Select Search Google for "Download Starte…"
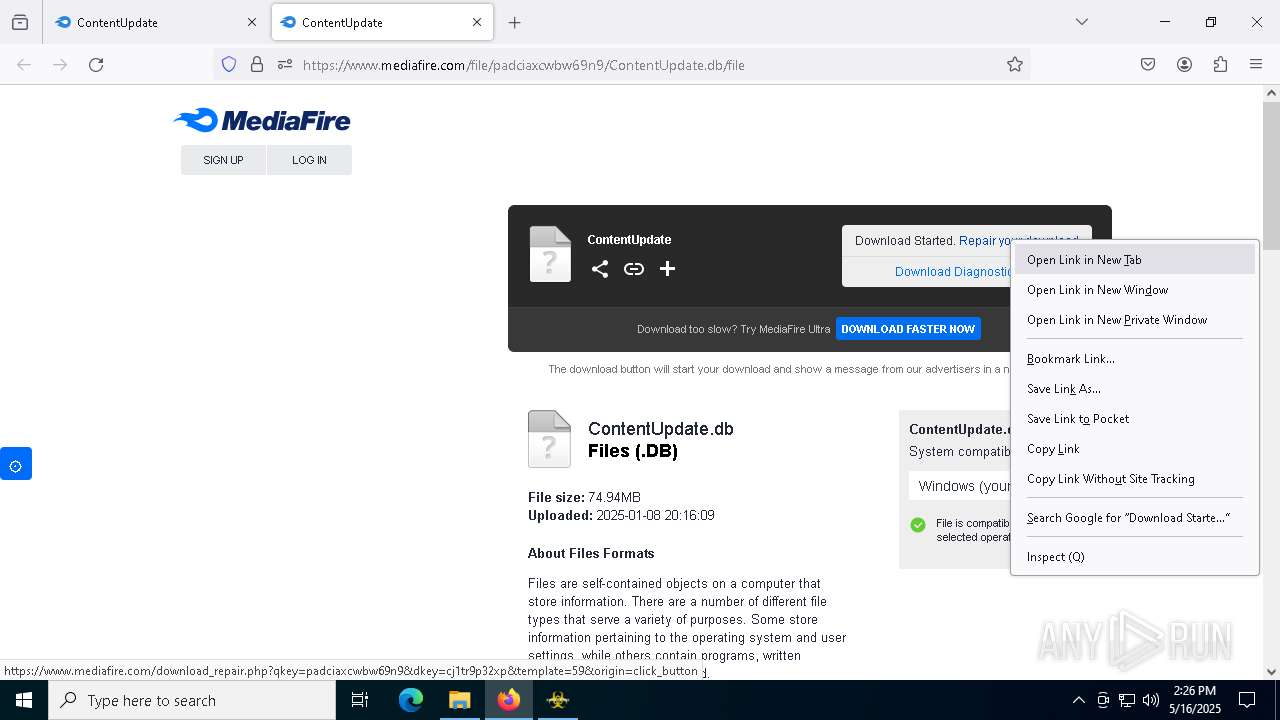 (1134, 518)
